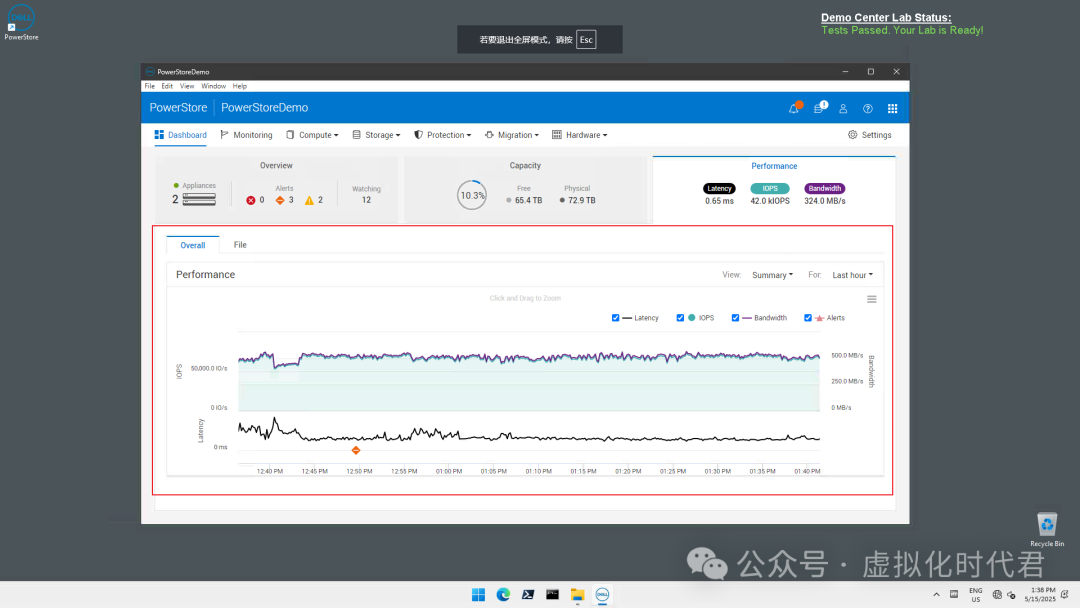Select the Overview card
This screenshot has width=1080, height=608.
pyautogui.click(x=276, y=189)
